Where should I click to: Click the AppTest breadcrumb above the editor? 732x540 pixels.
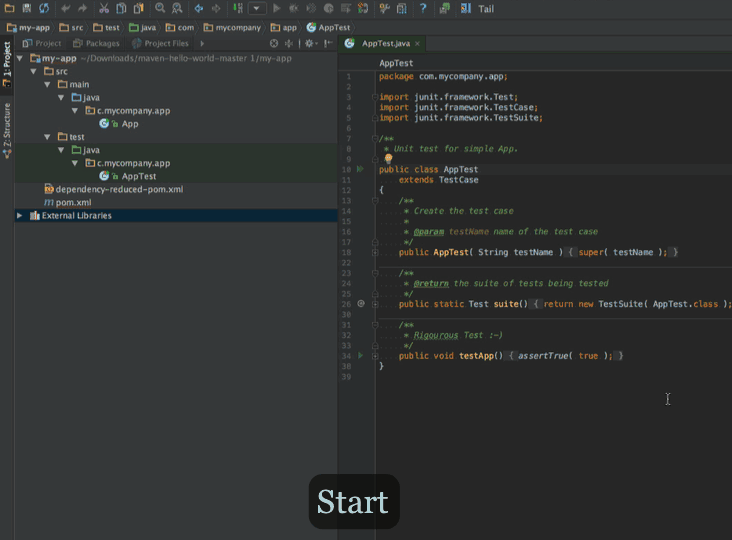pyautogui.click(x=396, y=63)
